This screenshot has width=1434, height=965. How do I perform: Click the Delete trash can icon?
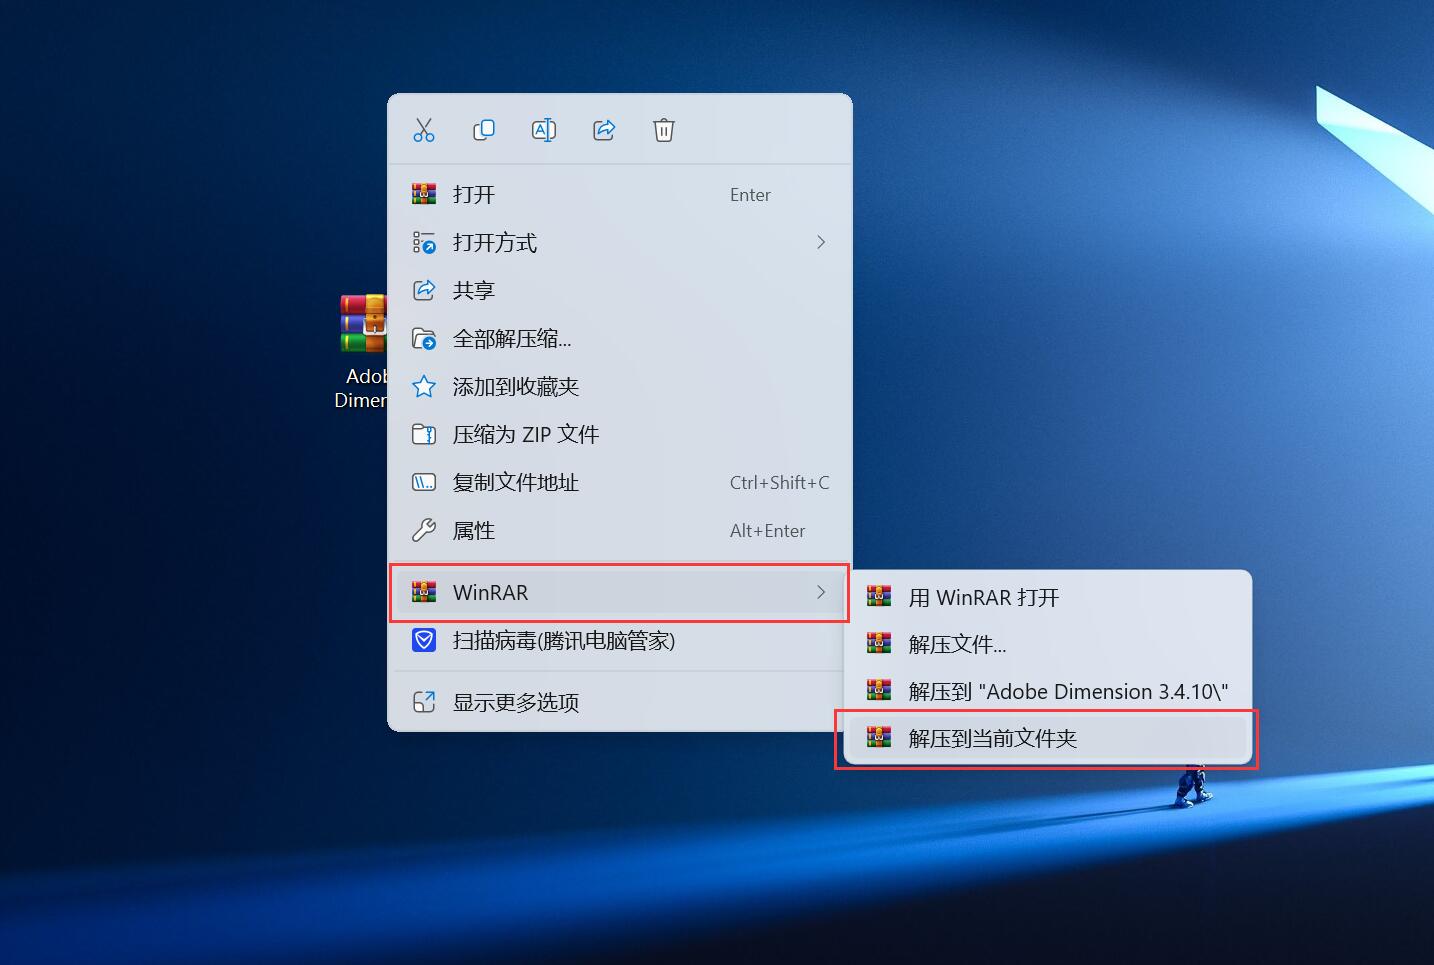coord(664,130)
